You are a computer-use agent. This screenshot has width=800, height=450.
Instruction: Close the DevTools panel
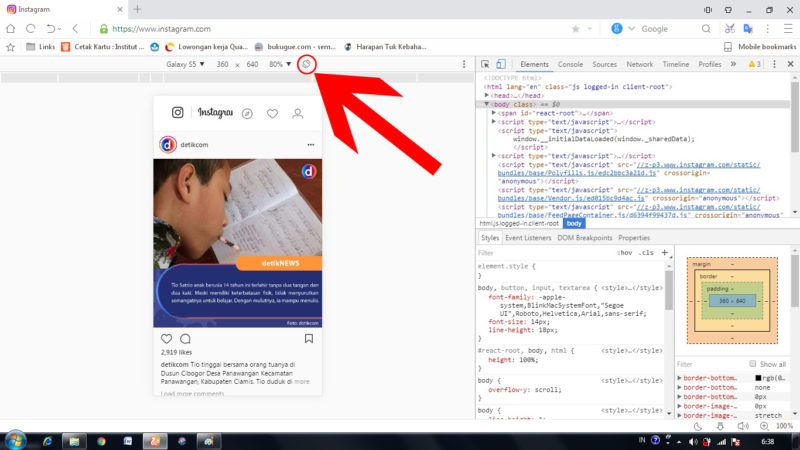pos(790,64)
